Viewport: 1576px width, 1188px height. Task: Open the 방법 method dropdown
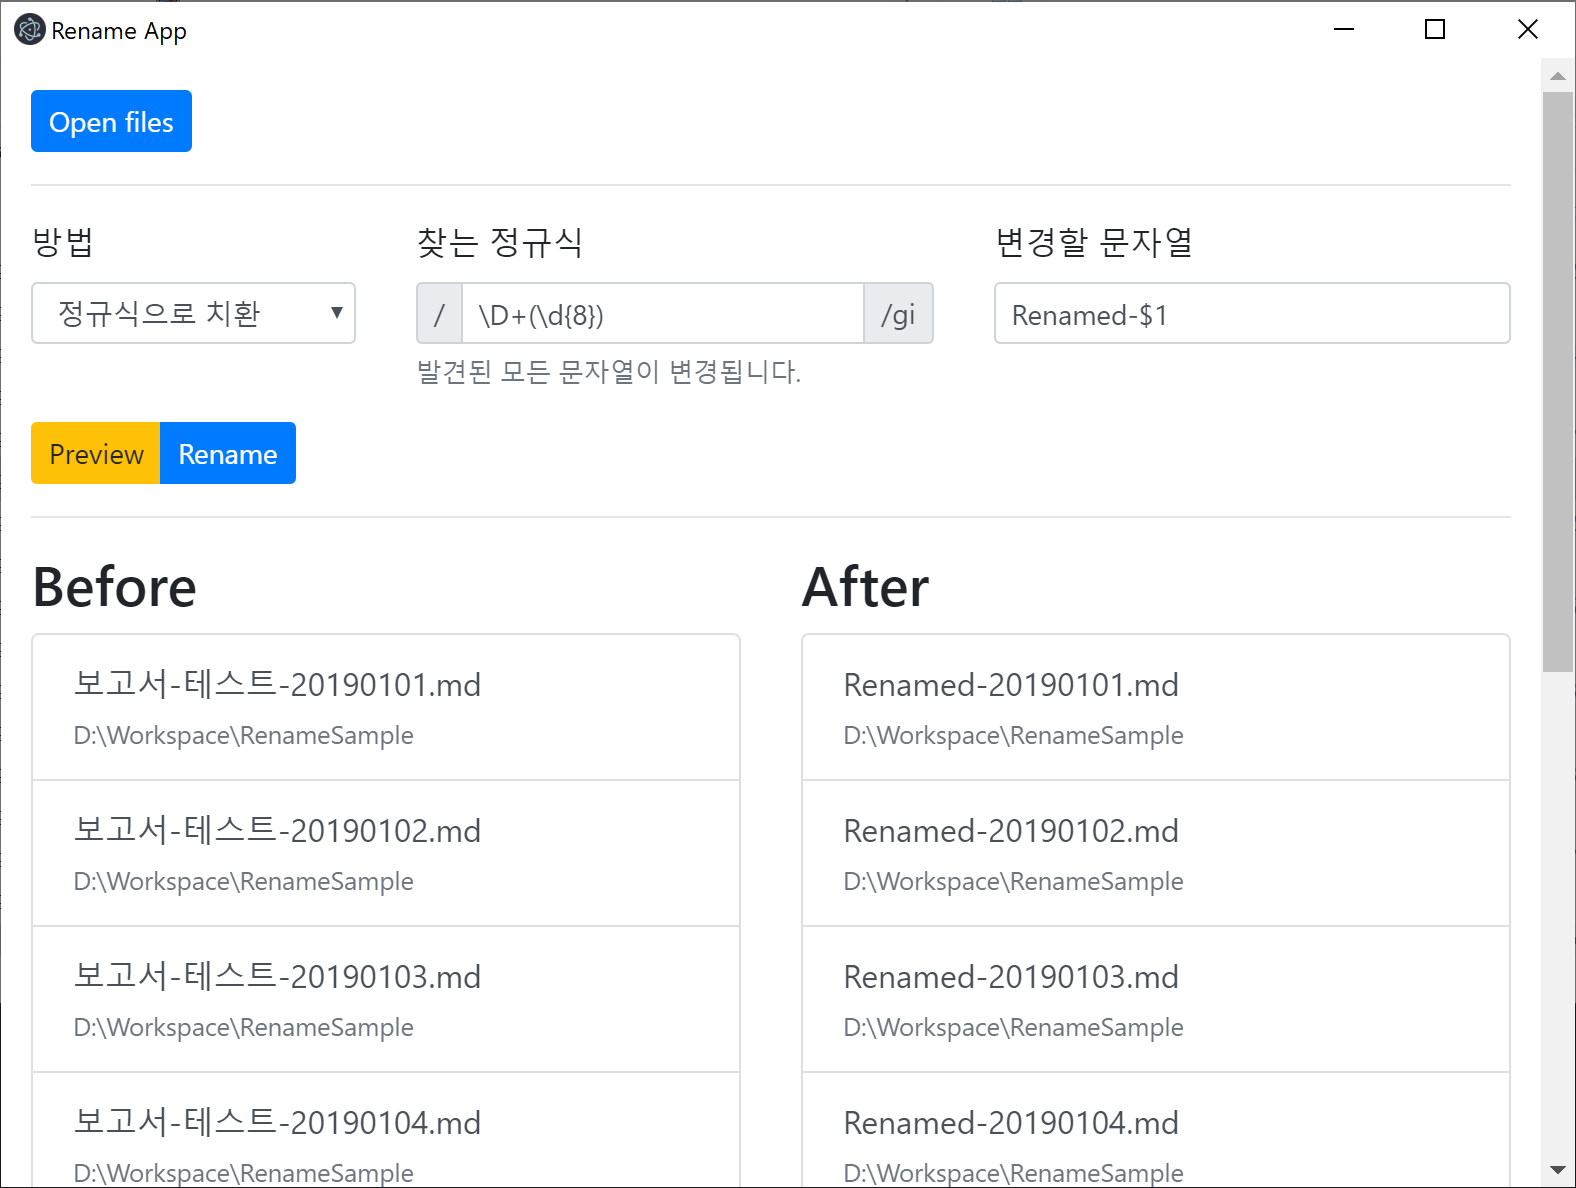point(193,314)
